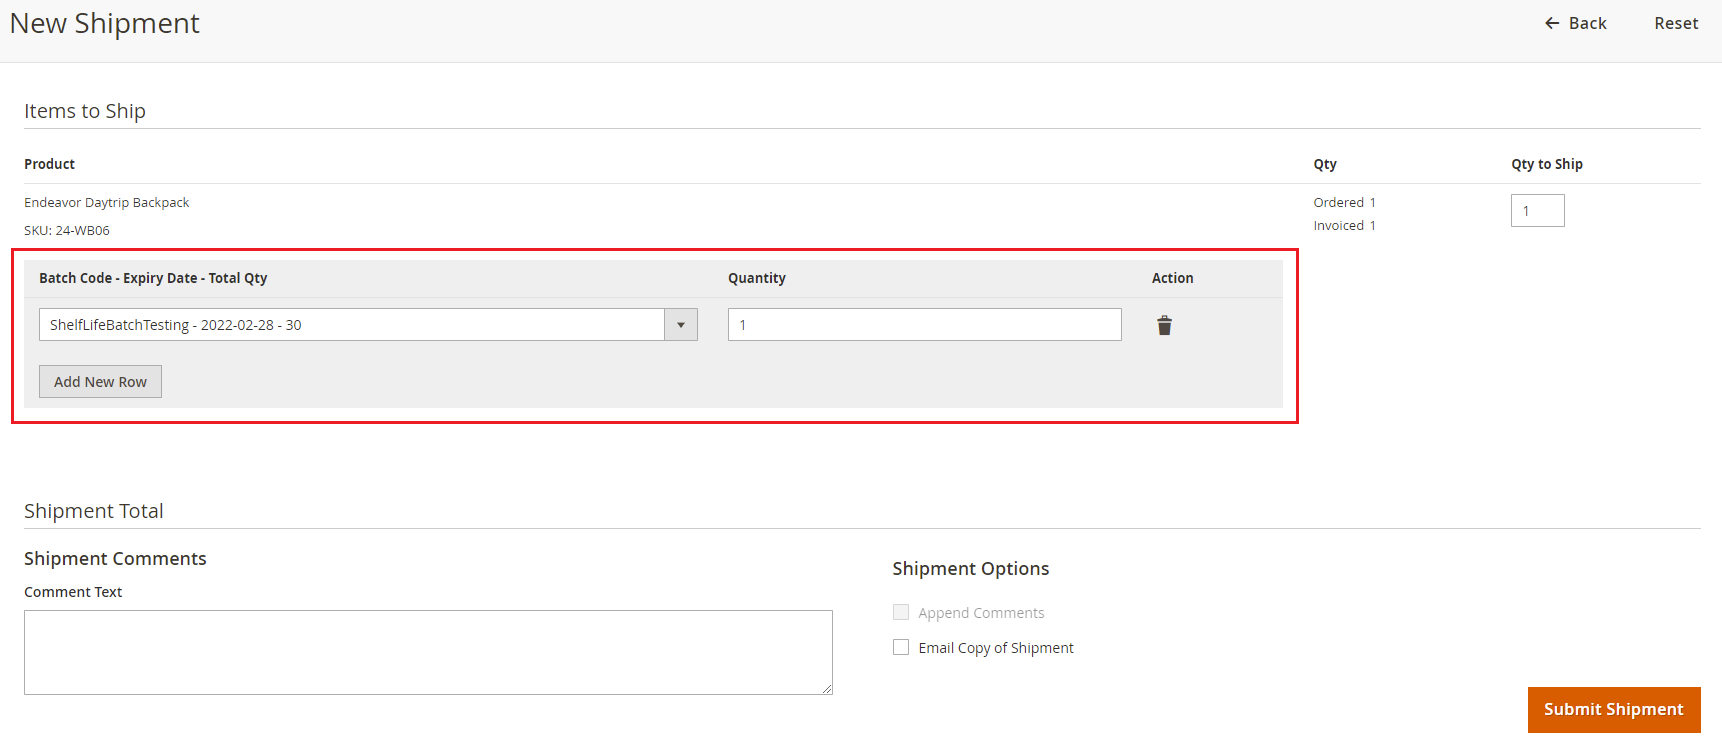Click the 'Email Copy of Shipment' label text

pyautogui.click(x=995, y=648)
